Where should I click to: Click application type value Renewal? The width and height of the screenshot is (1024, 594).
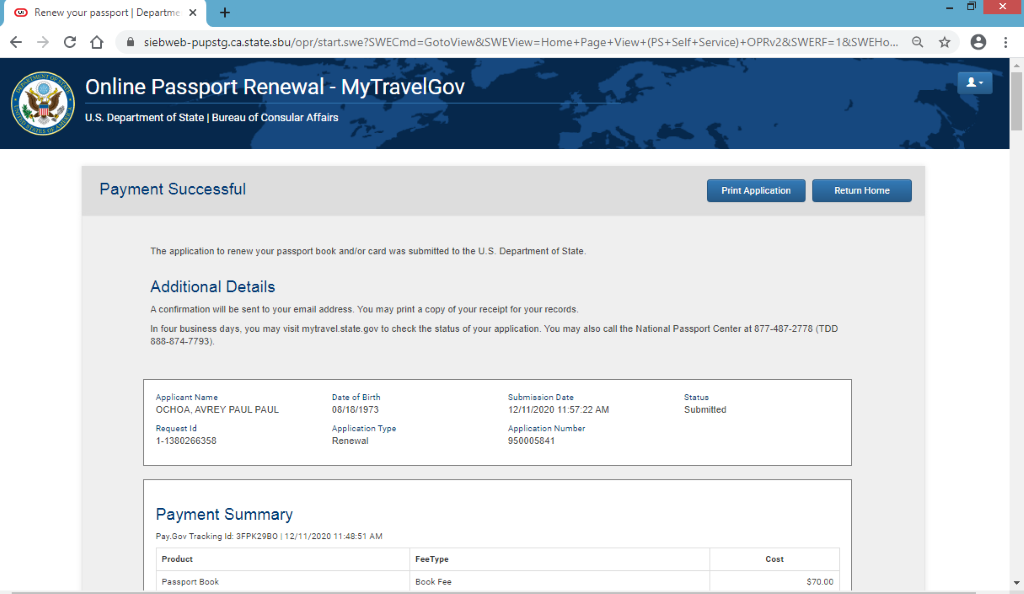[x=350, y=441]
